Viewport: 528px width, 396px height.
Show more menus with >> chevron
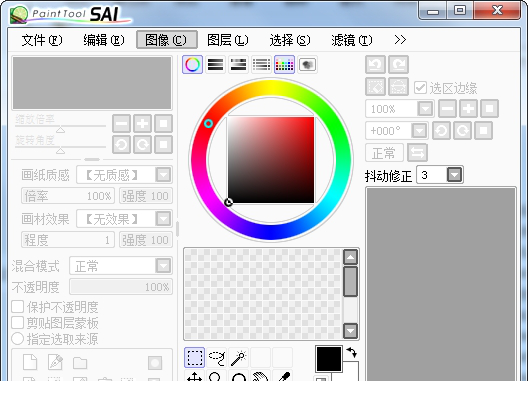pos(400,40)
